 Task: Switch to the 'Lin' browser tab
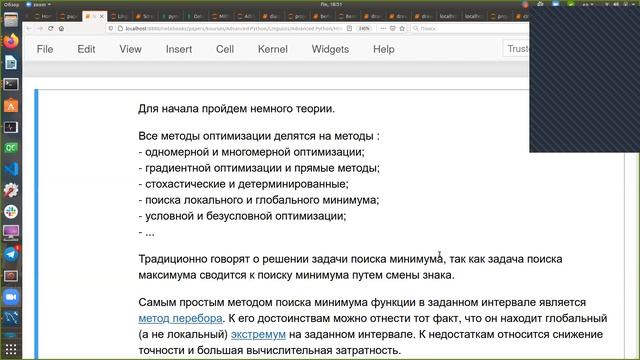(x=120, y=16)
